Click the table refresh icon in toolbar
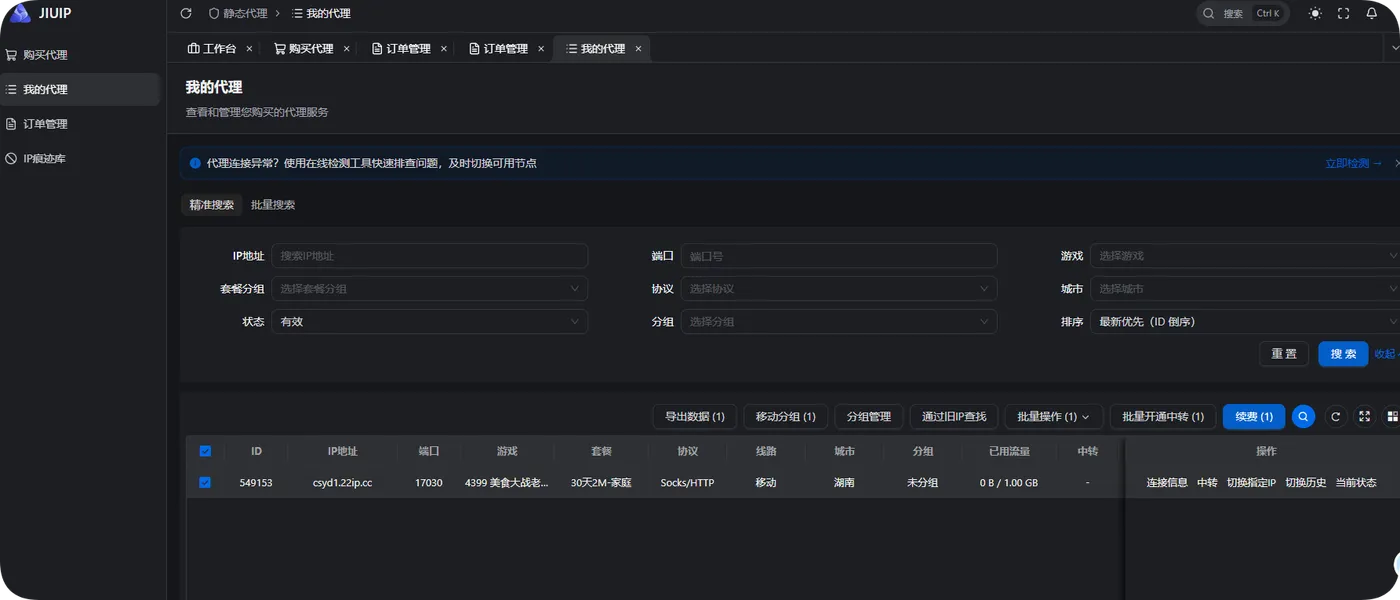Viewport: 1400px width, 600px height. [1335, 416]
